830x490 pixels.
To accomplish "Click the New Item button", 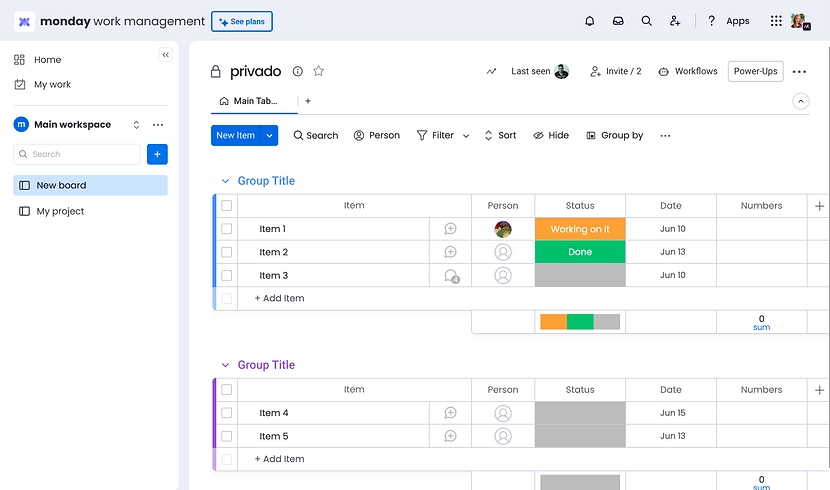I will click(236, 135).
